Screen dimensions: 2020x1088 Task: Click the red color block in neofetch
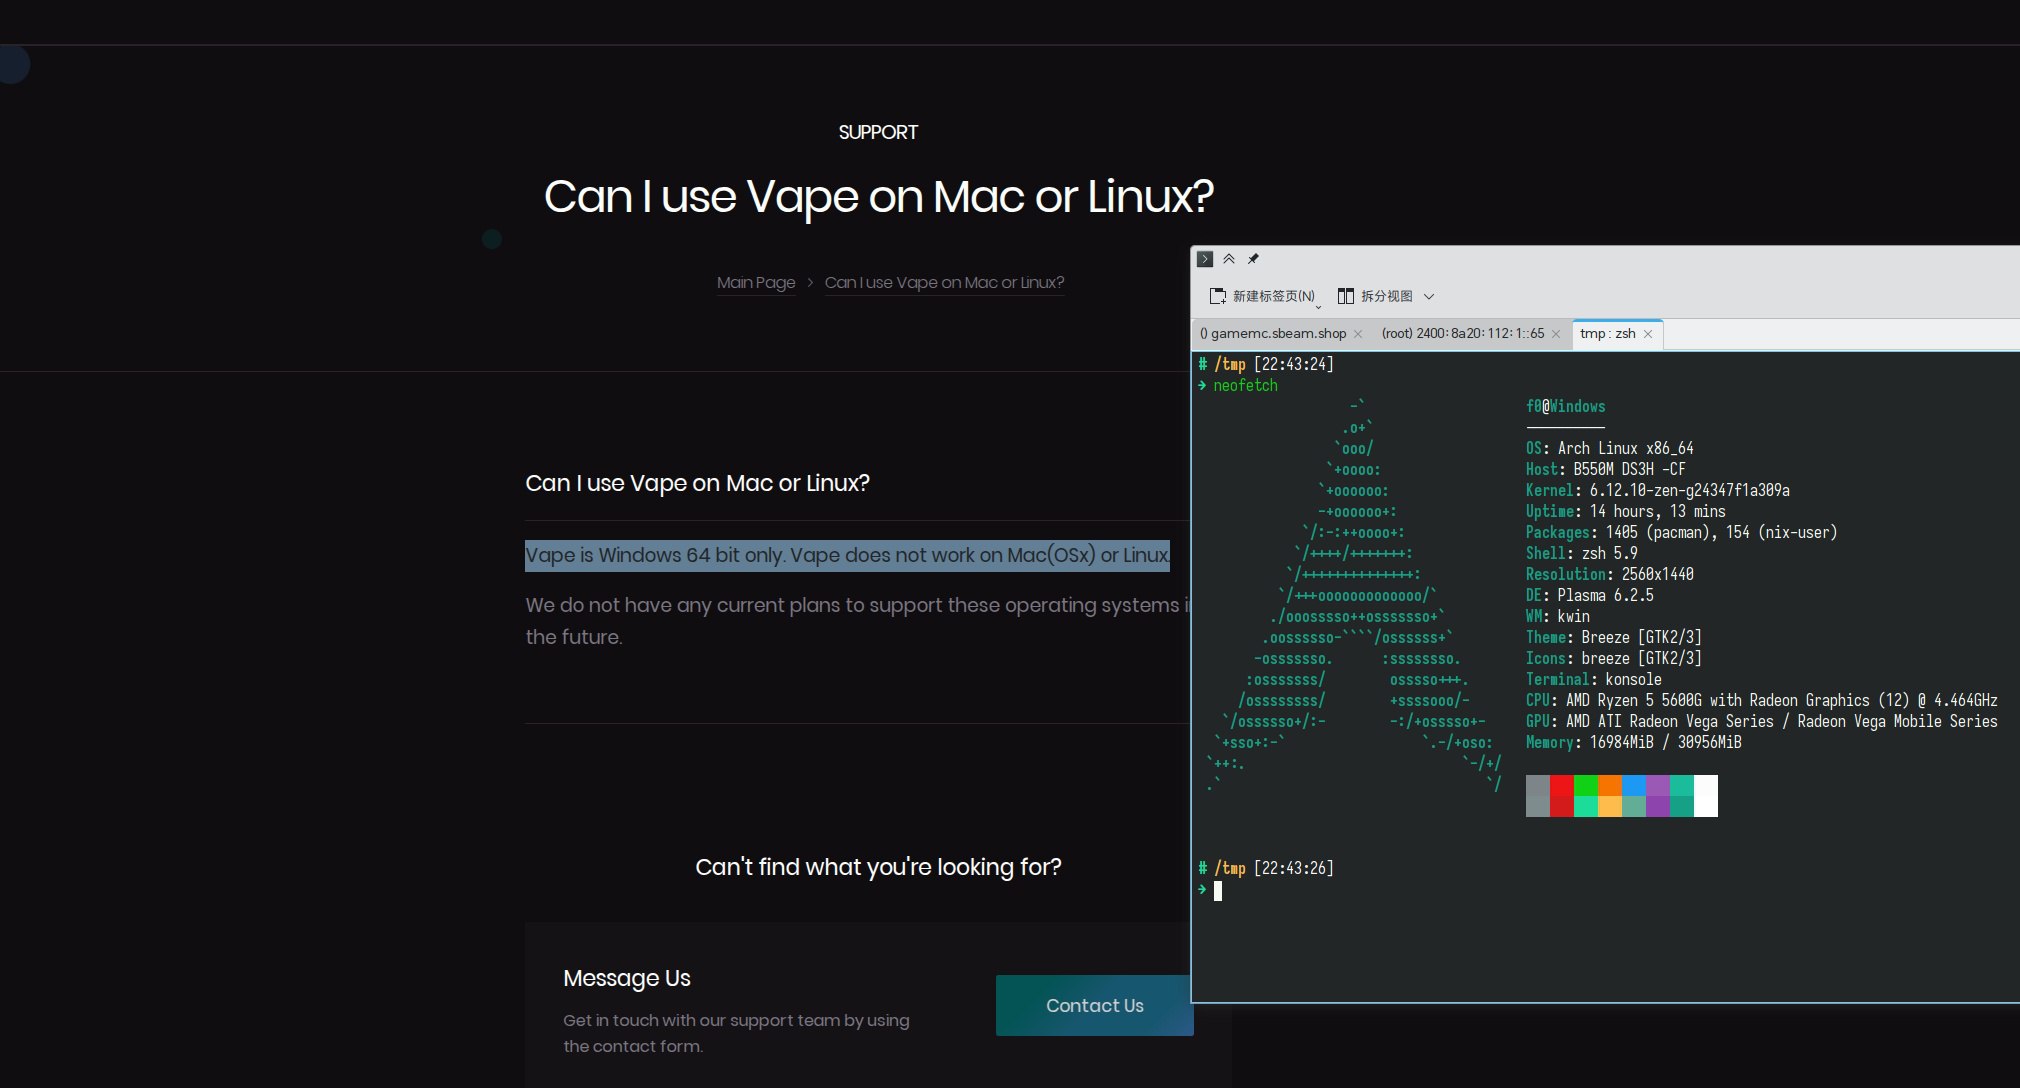(1562, 796)
